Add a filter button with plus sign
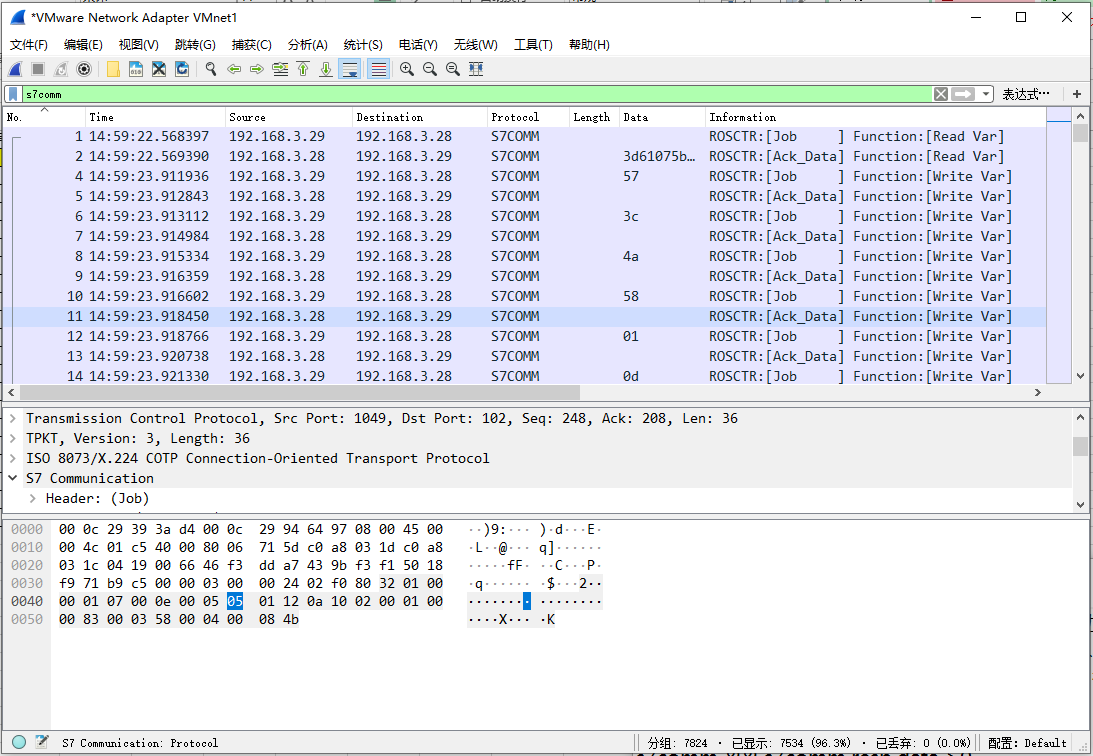 pos(1077,94)
